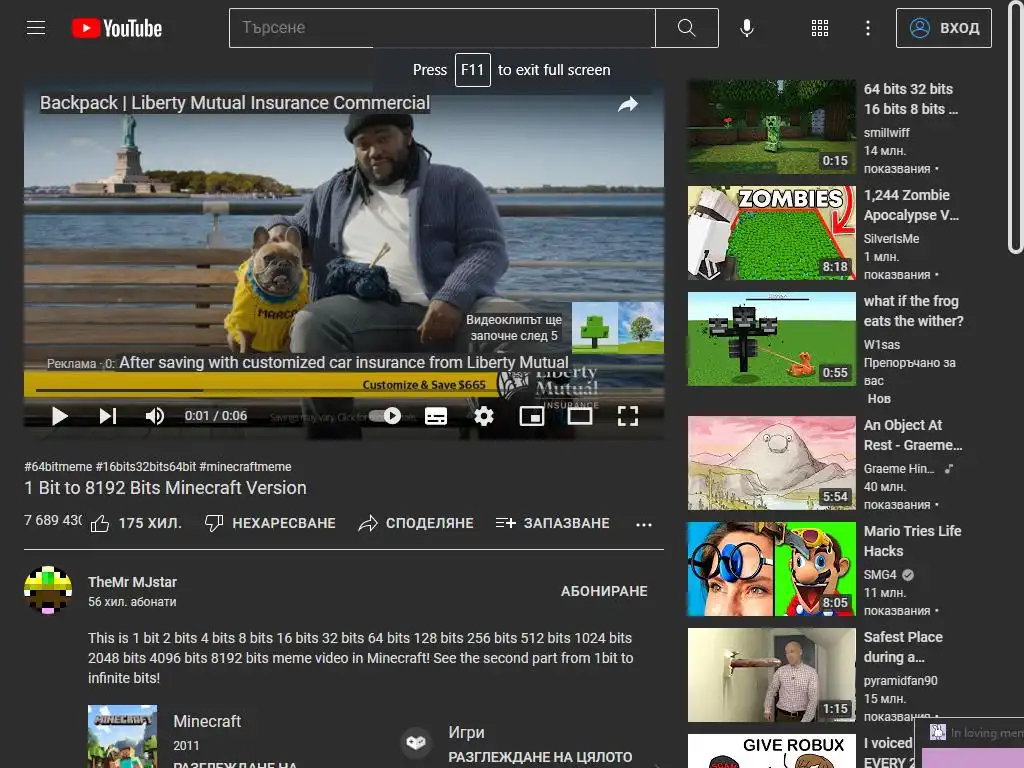Screen dimensions: 1024x768
Task: Like the video with 175 хил.
Action: point(136,523)
